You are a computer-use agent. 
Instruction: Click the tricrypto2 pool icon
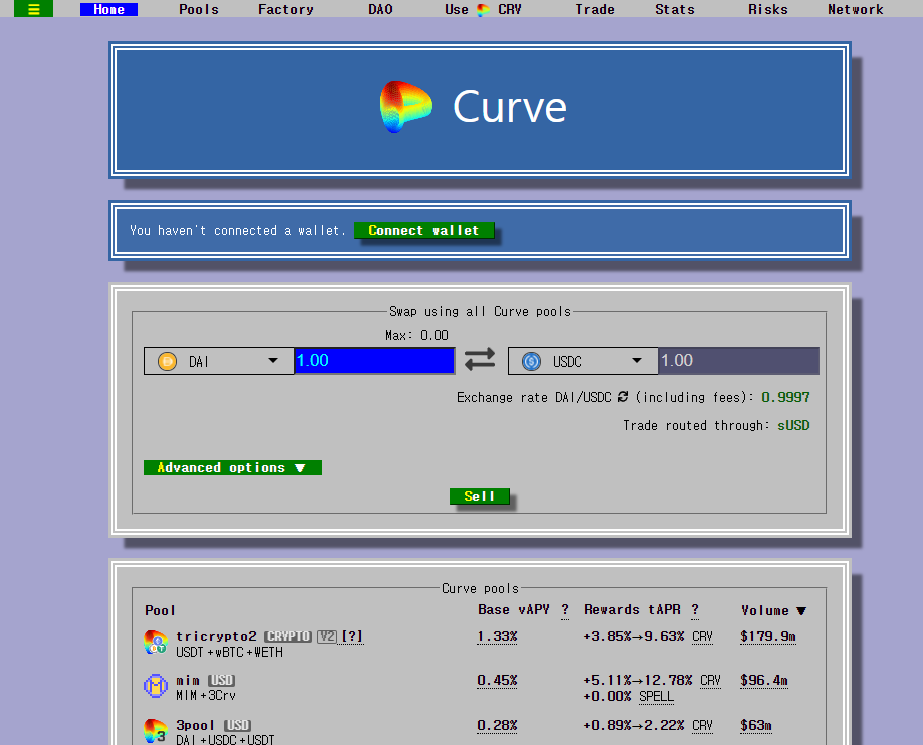click(156, 643)
